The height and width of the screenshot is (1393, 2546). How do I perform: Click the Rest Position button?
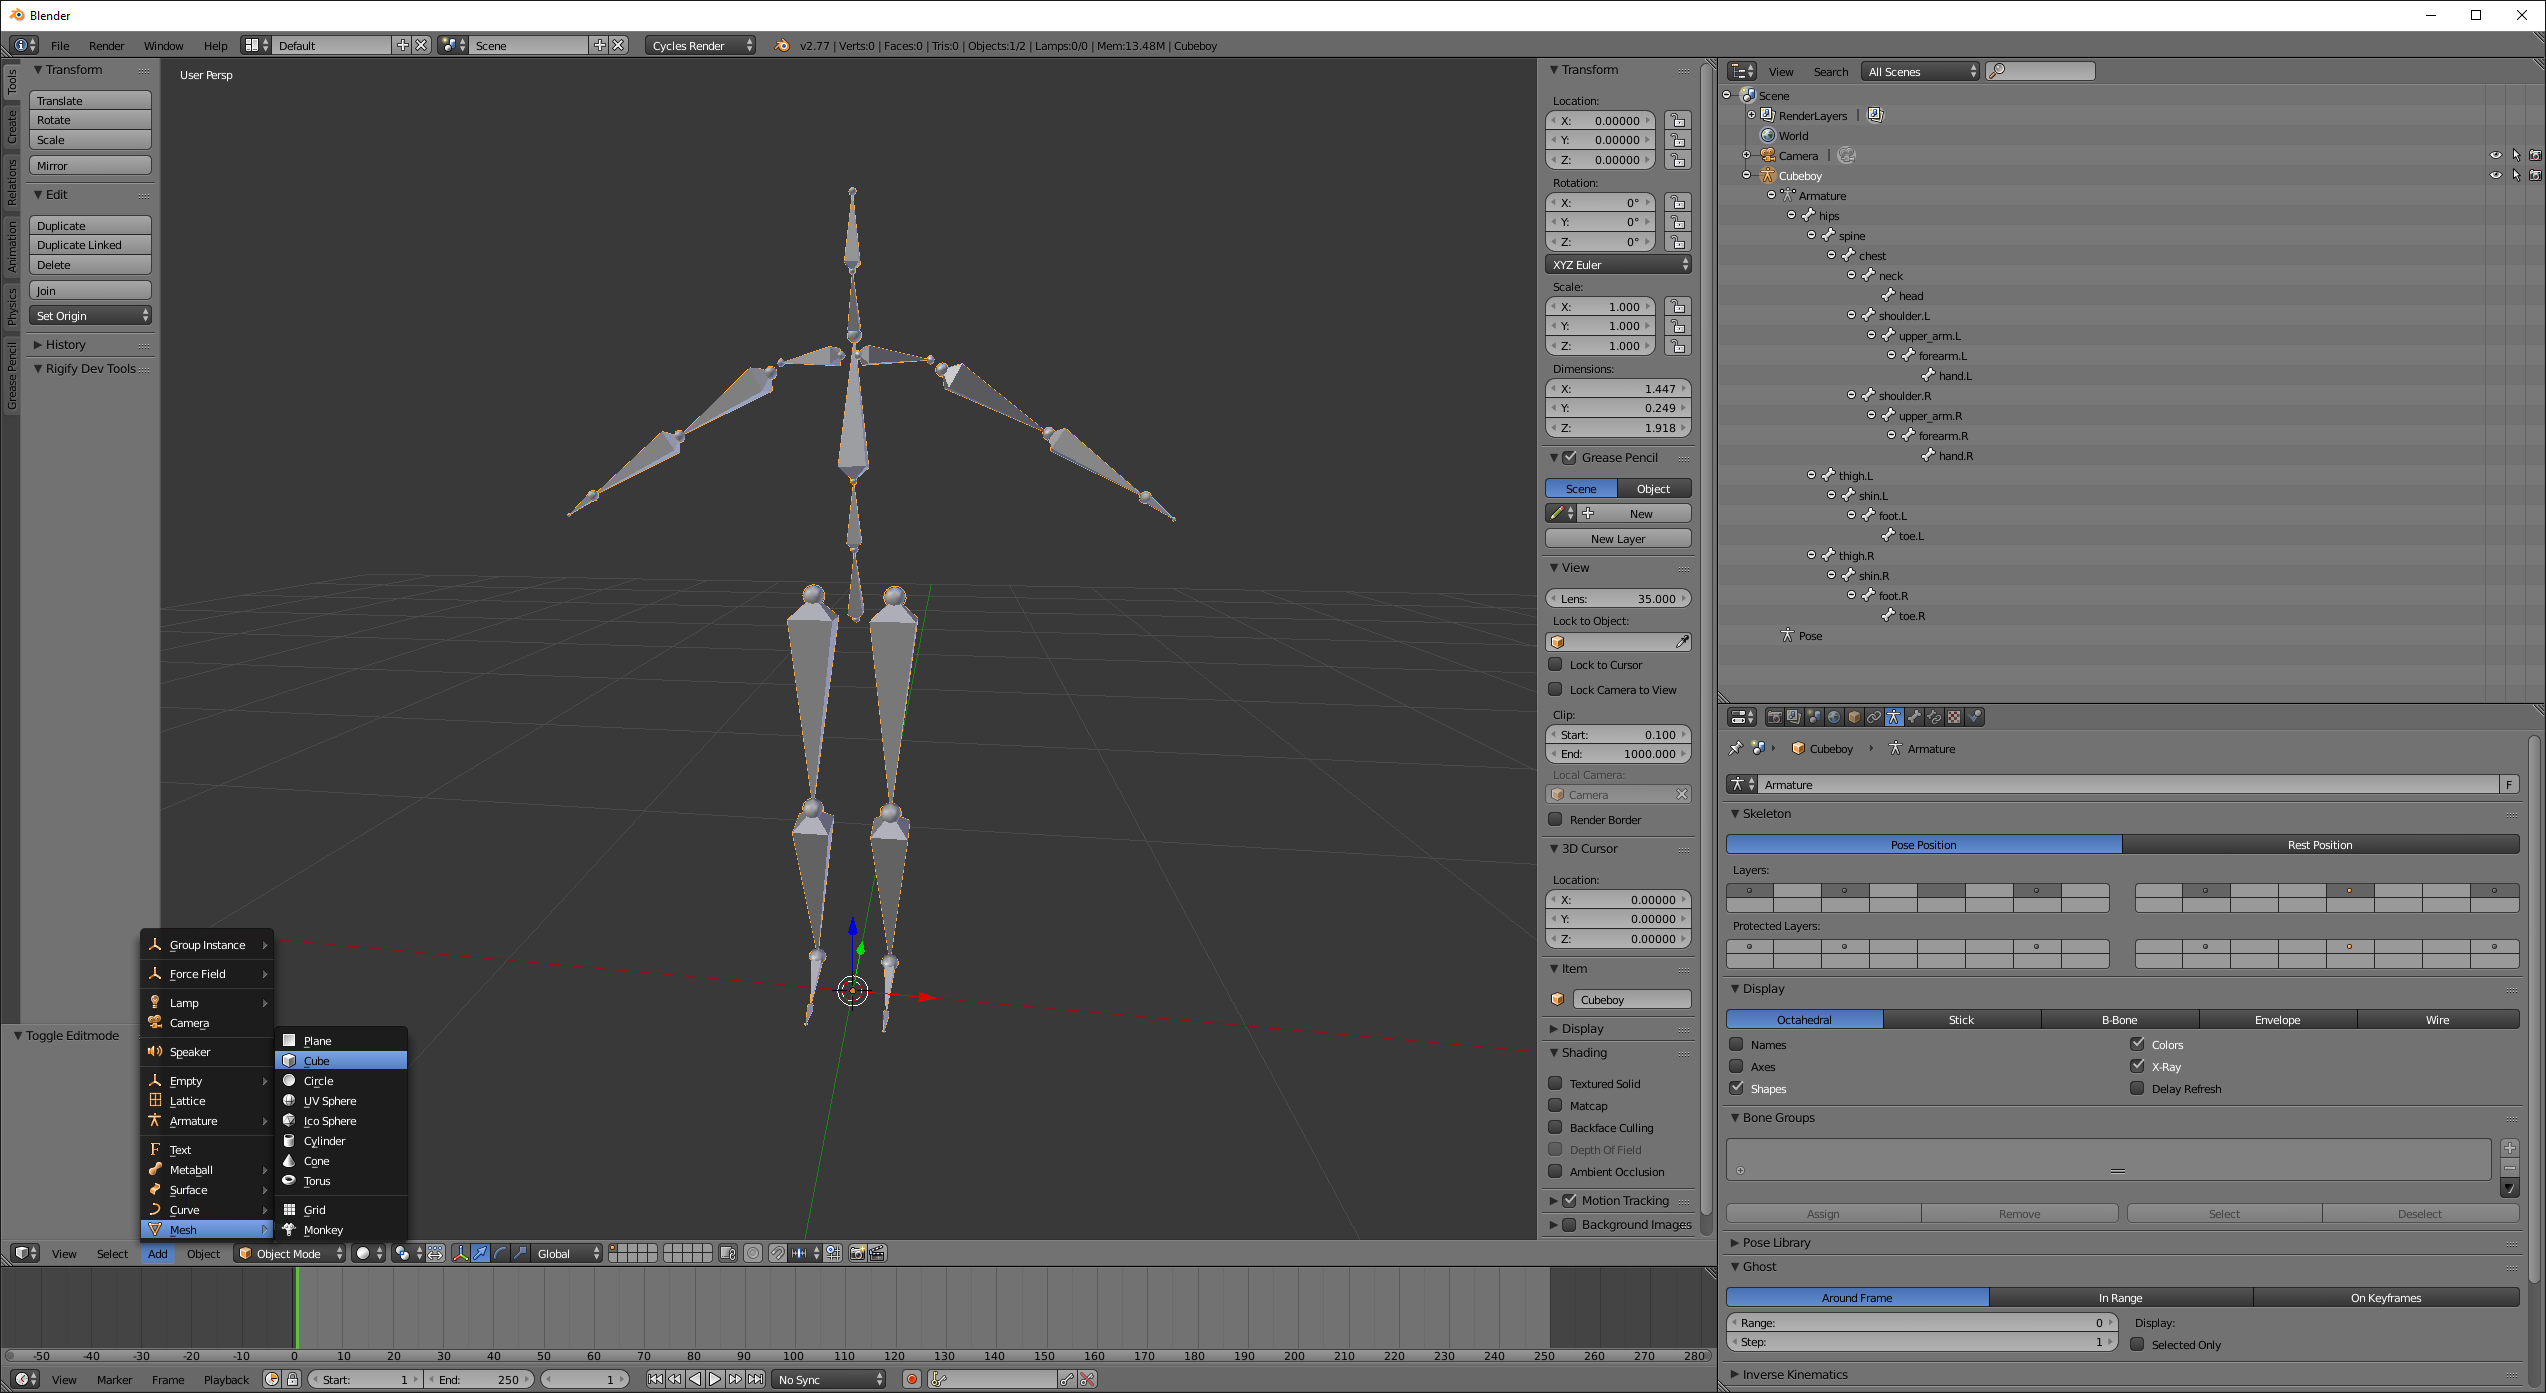click(x=2319, y=845)
